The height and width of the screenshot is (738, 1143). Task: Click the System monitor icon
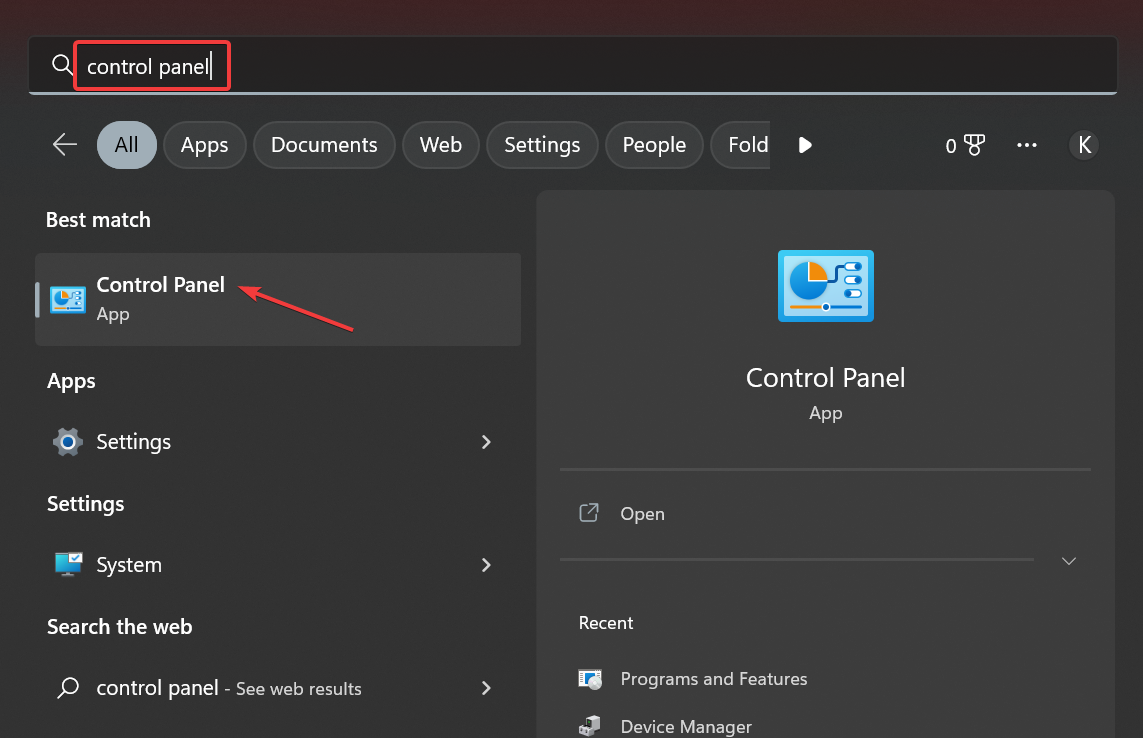tap(69, 564)
